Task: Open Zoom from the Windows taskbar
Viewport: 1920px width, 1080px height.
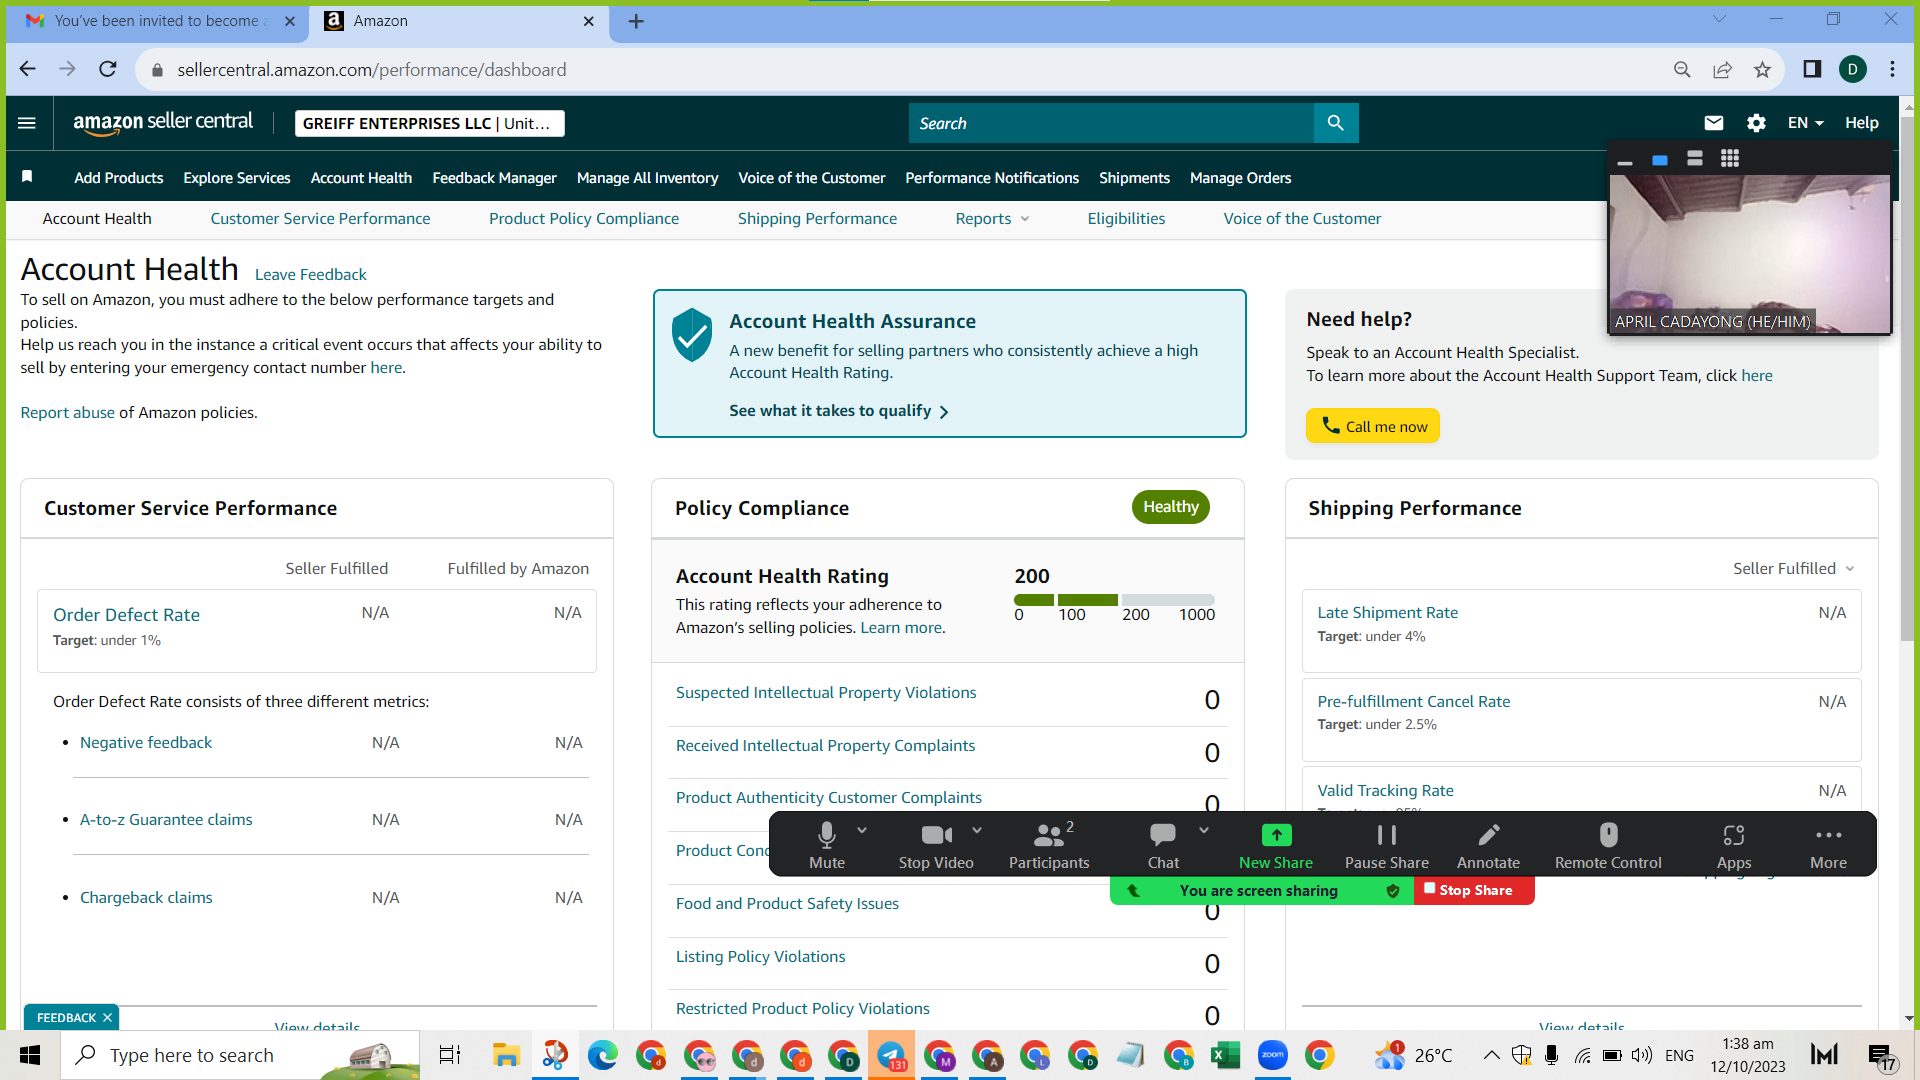Action: (x=1272, y=1055)
